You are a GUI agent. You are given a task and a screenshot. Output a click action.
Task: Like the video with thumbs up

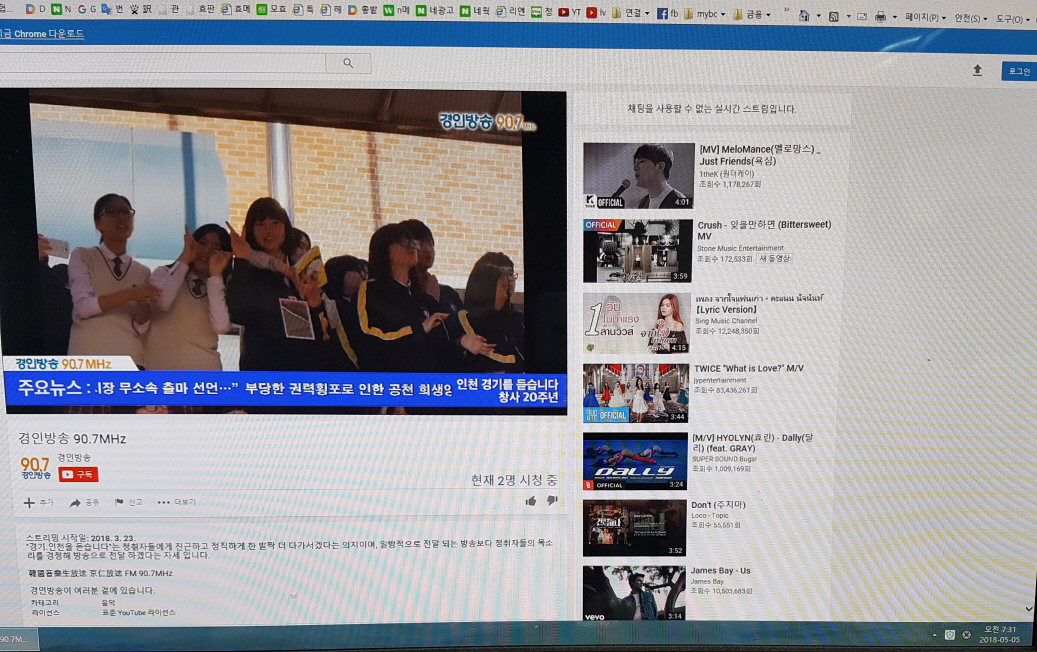(530, 501)
